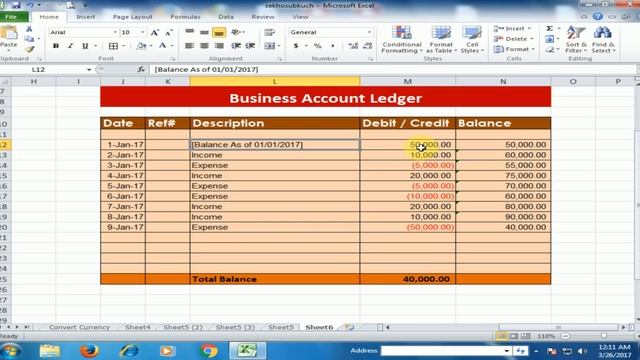Click the Insert Function fx icon
Screen dimensions: 640x360
pyautogui.click(x=141, y=69)
